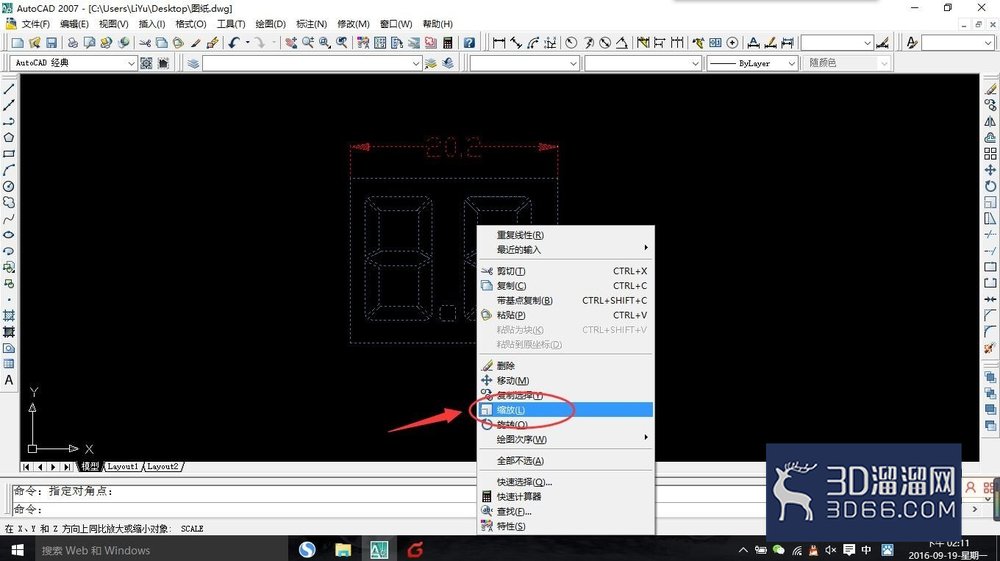Expand the Undo history dropdown arrow

point(247,43)
